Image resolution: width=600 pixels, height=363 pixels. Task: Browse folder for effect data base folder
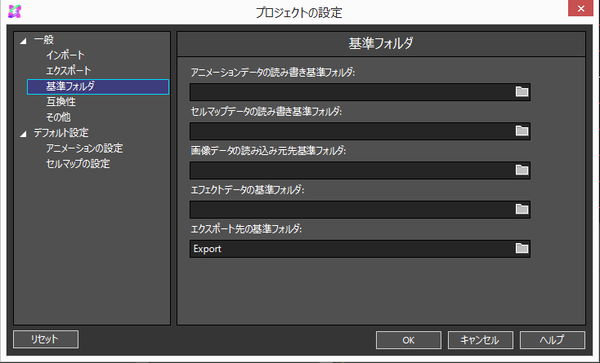click(522, 210)
